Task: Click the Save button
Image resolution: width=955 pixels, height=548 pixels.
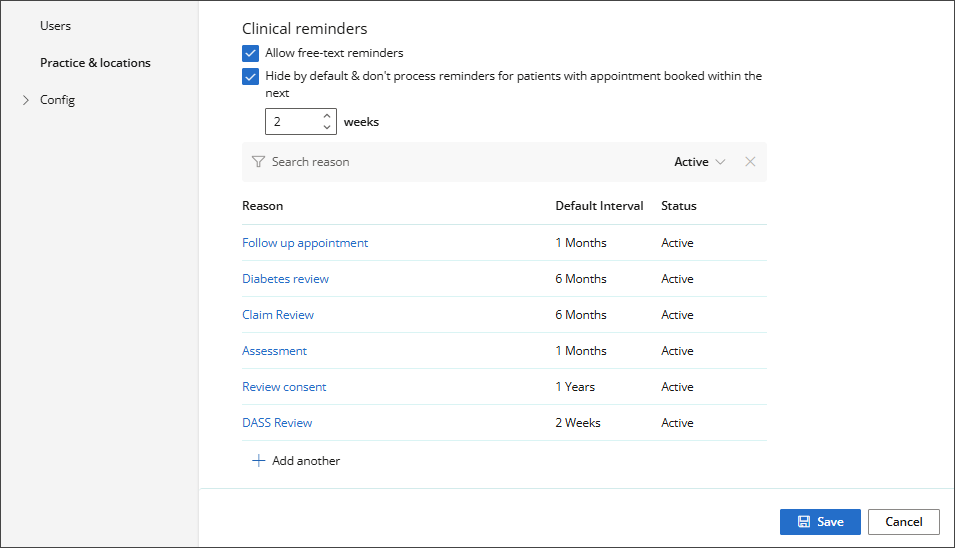Action: tap(820, 522)
